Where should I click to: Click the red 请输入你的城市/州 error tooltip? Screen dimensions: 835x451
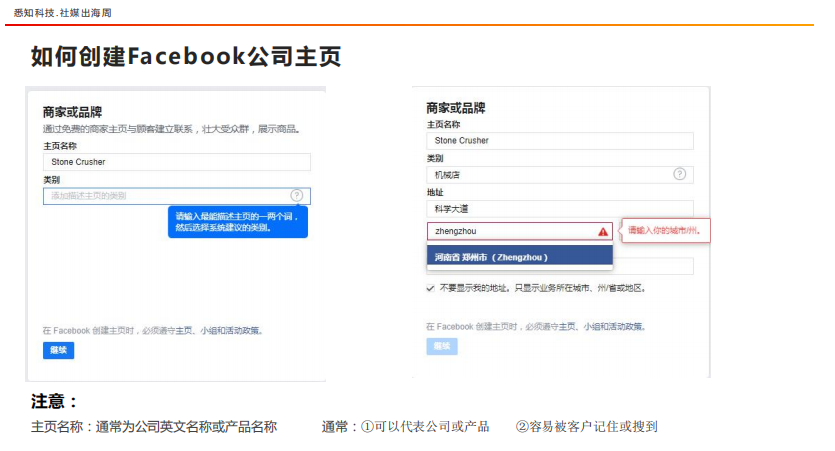click(666, 231)
